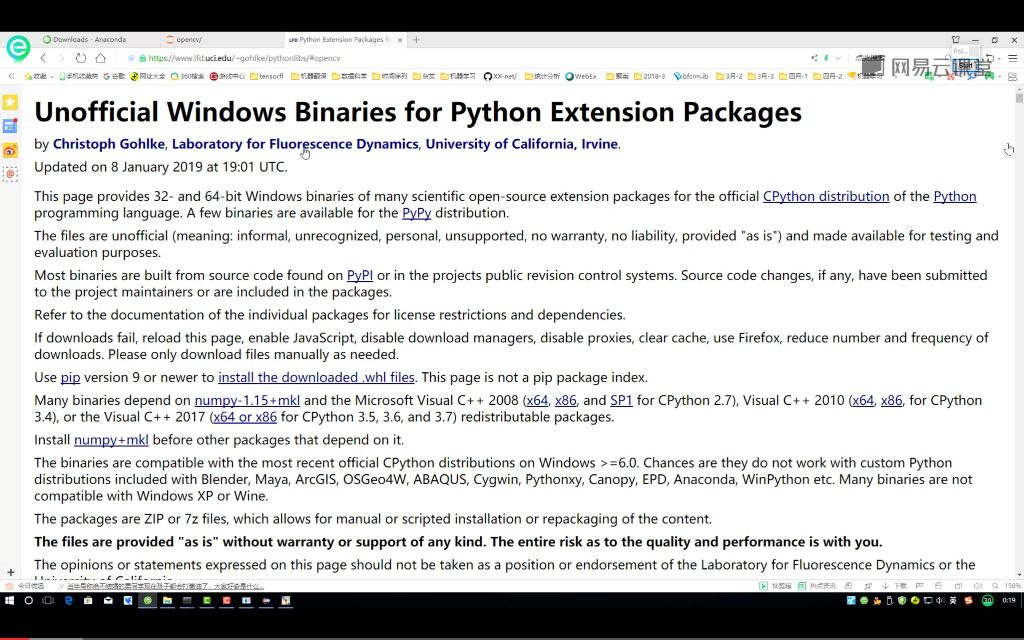
Task: Open File Explorer from taskbar
Action: (x=168, y=600)
